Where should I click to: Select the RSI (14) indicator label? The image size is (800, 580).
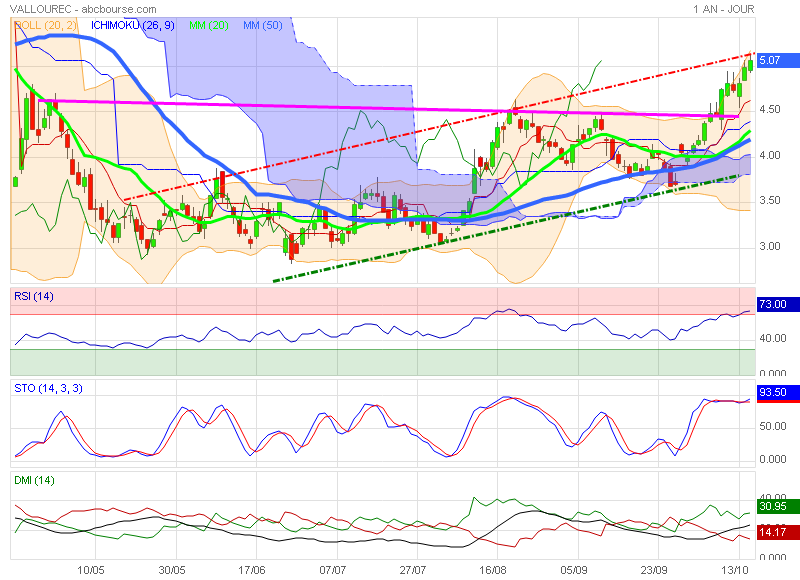click(34, 296)
